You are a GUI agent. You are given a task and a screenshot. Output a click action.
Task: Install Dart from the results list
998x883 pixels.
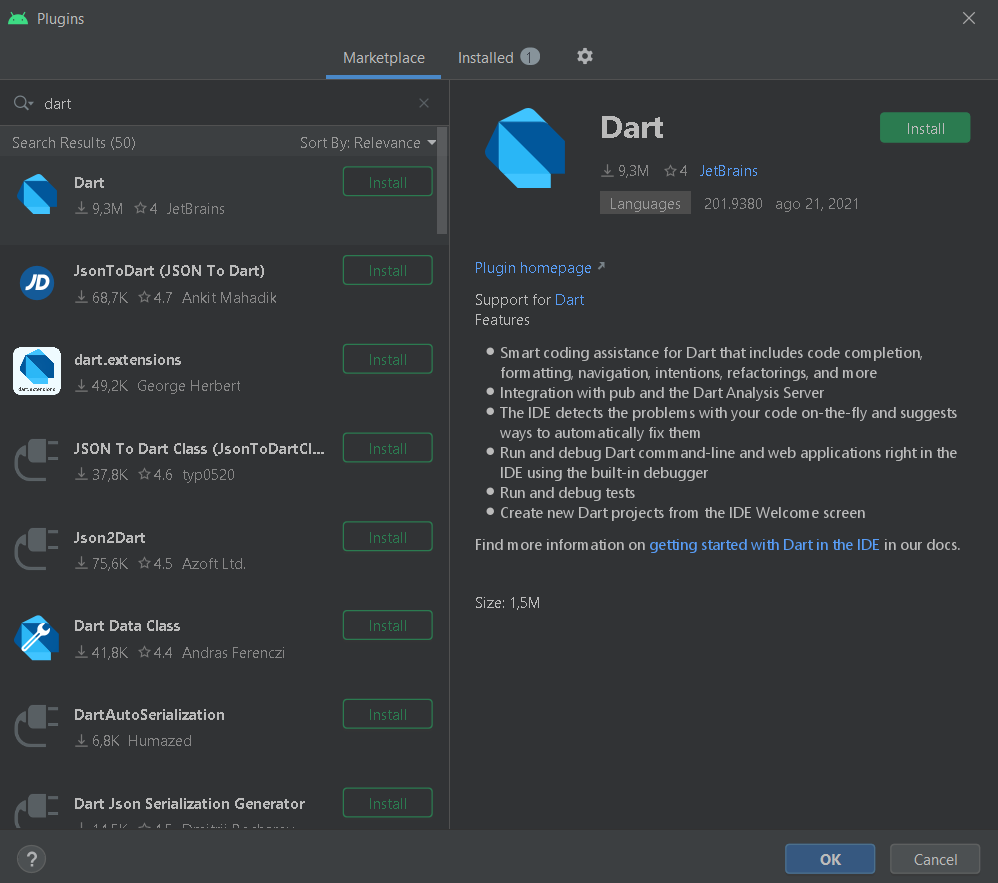(x=388, y=182)
